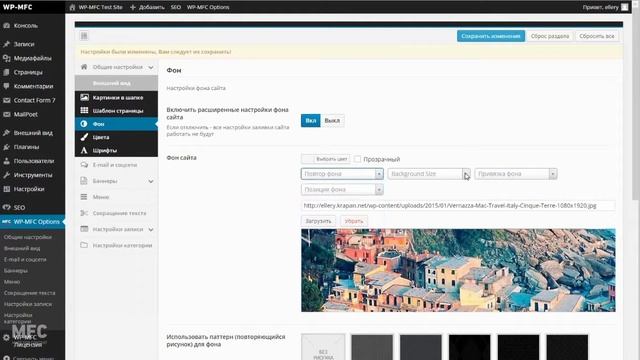Click the WP-MFC Лицензия sidebar item
The image size is (640, 360).
[x=28, y=341]
